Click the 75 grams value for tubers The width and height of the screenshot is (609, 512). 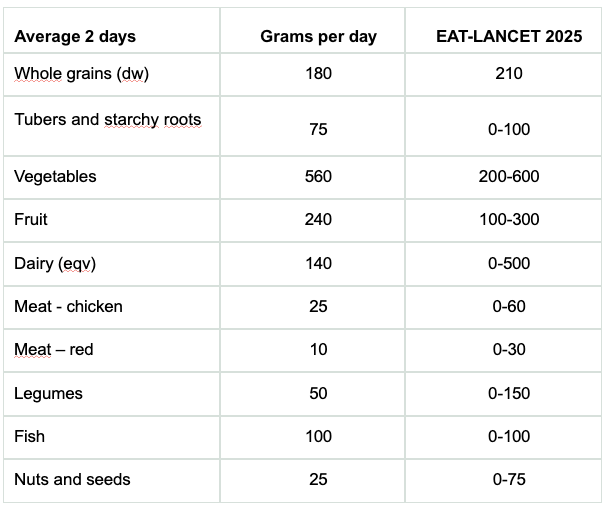(318, 130)
